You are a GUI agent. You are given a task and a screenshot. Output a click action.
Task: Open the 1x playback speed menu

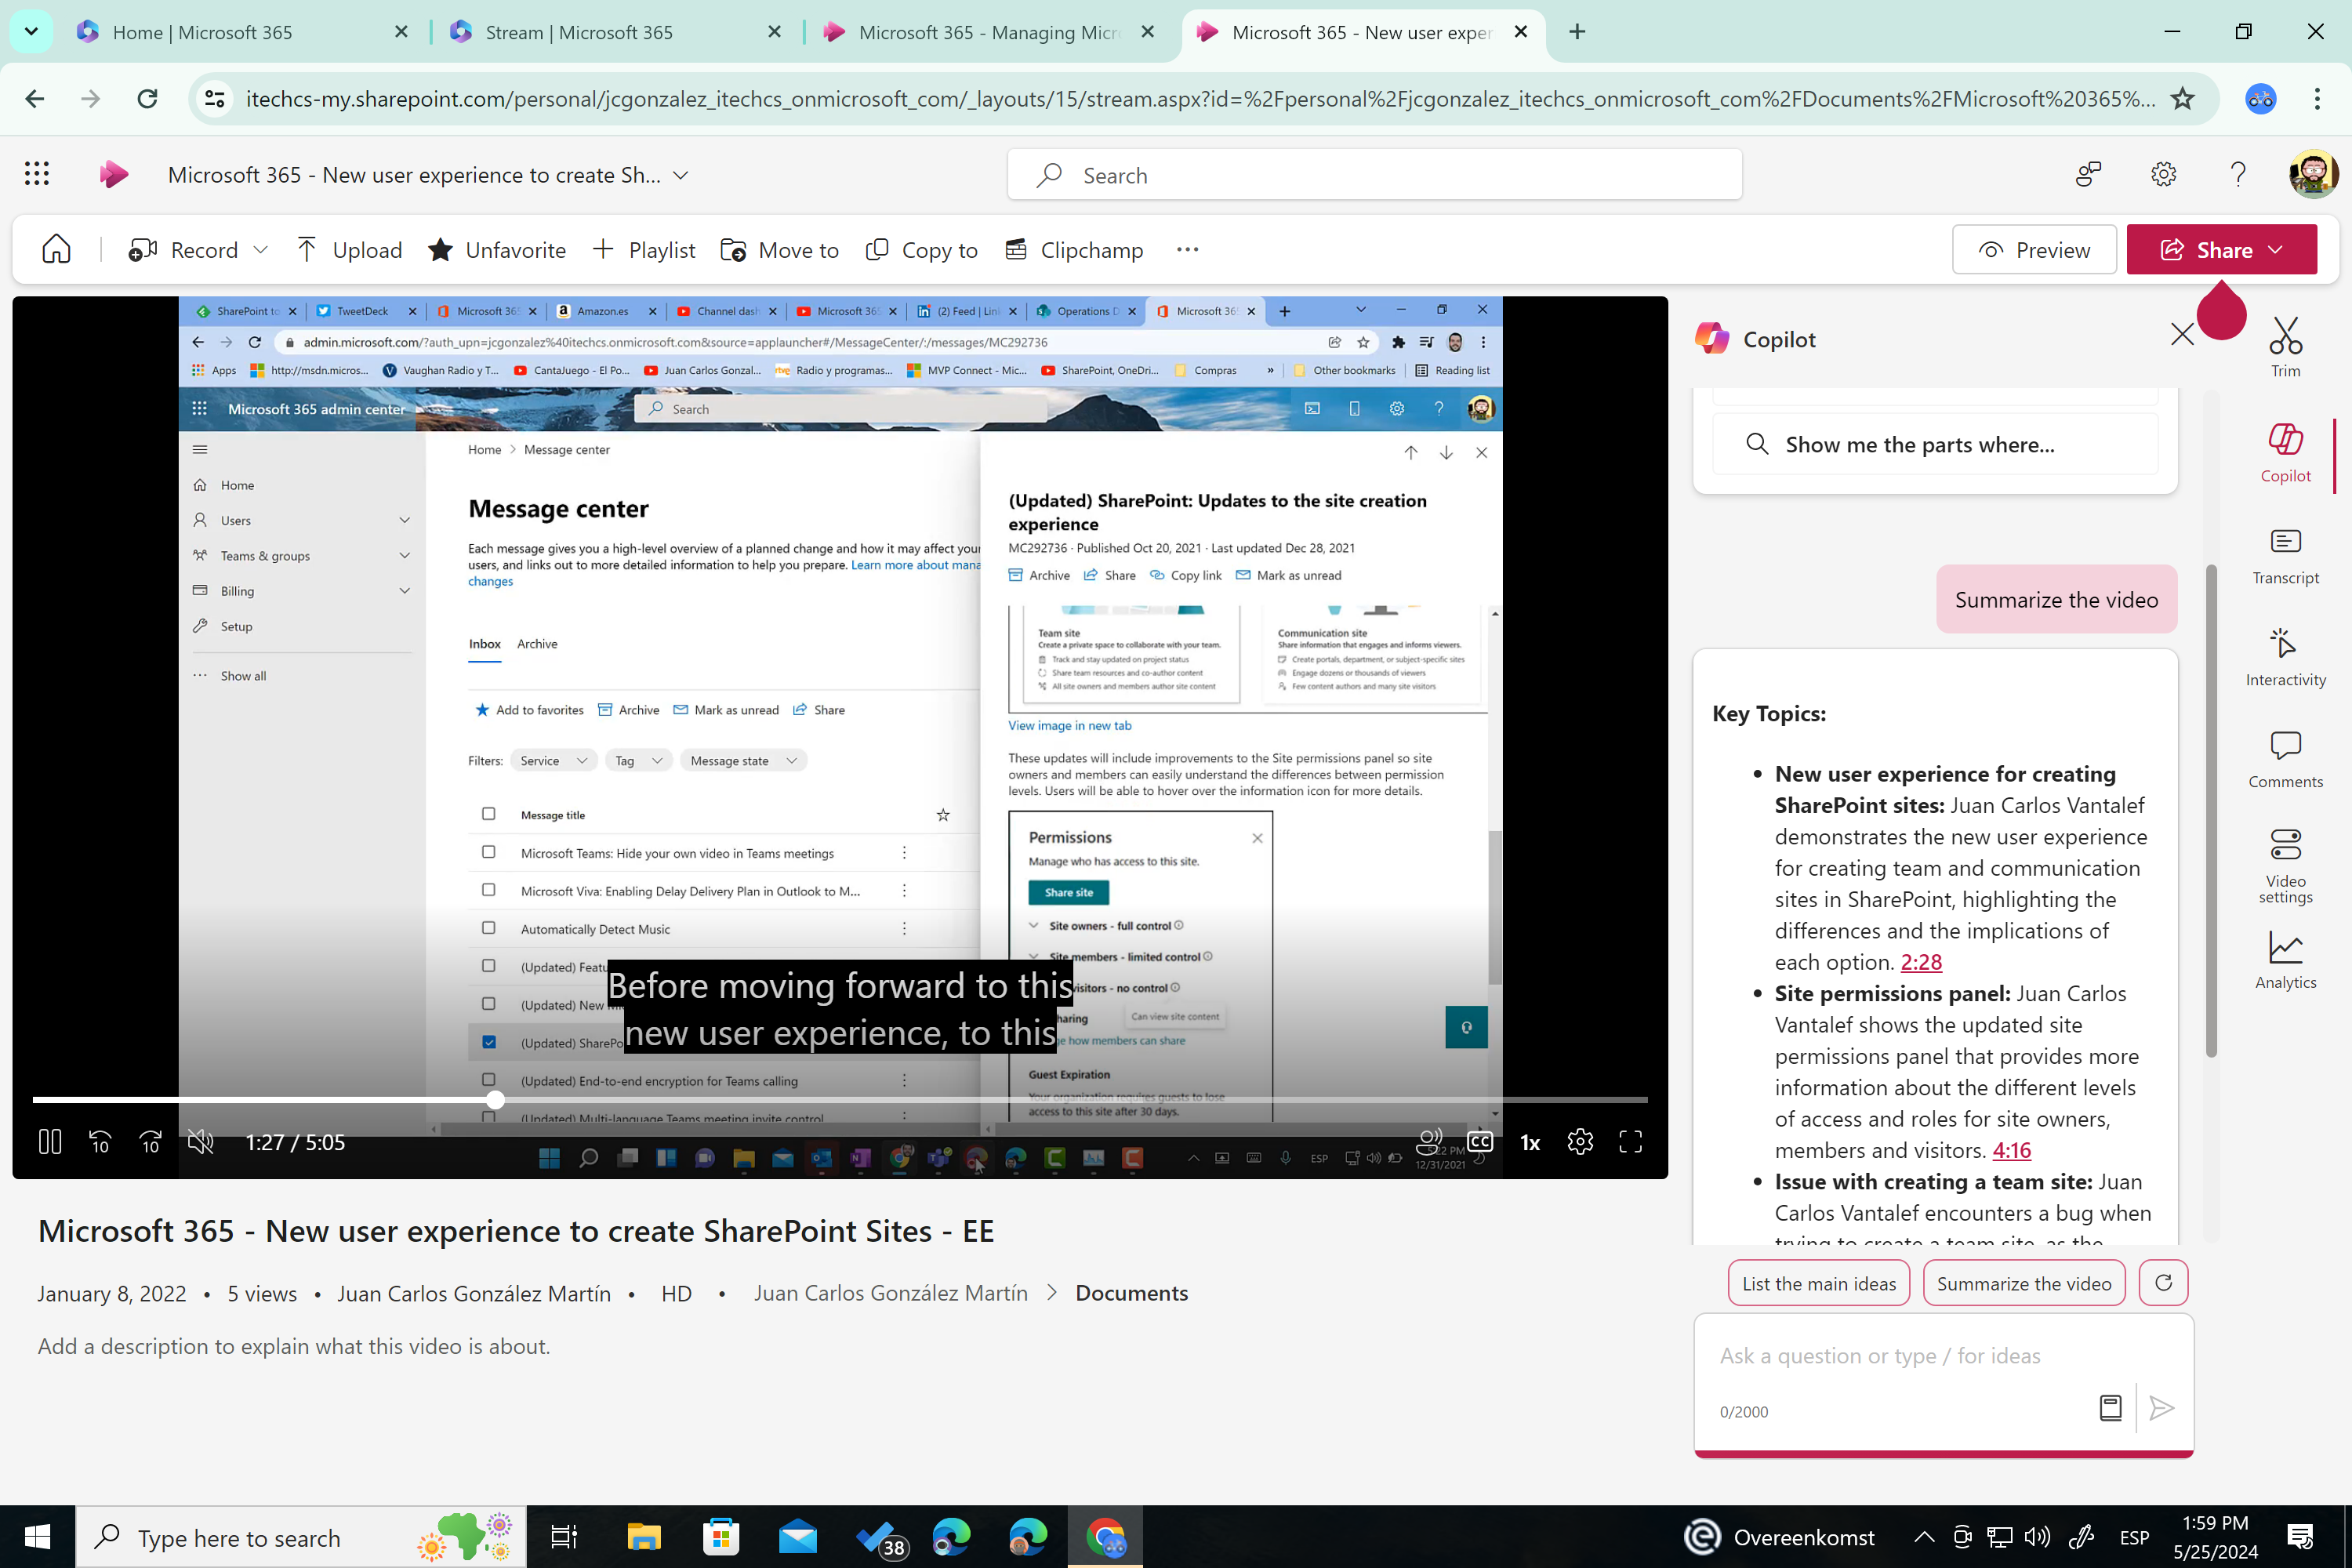click(1529, 1141)
